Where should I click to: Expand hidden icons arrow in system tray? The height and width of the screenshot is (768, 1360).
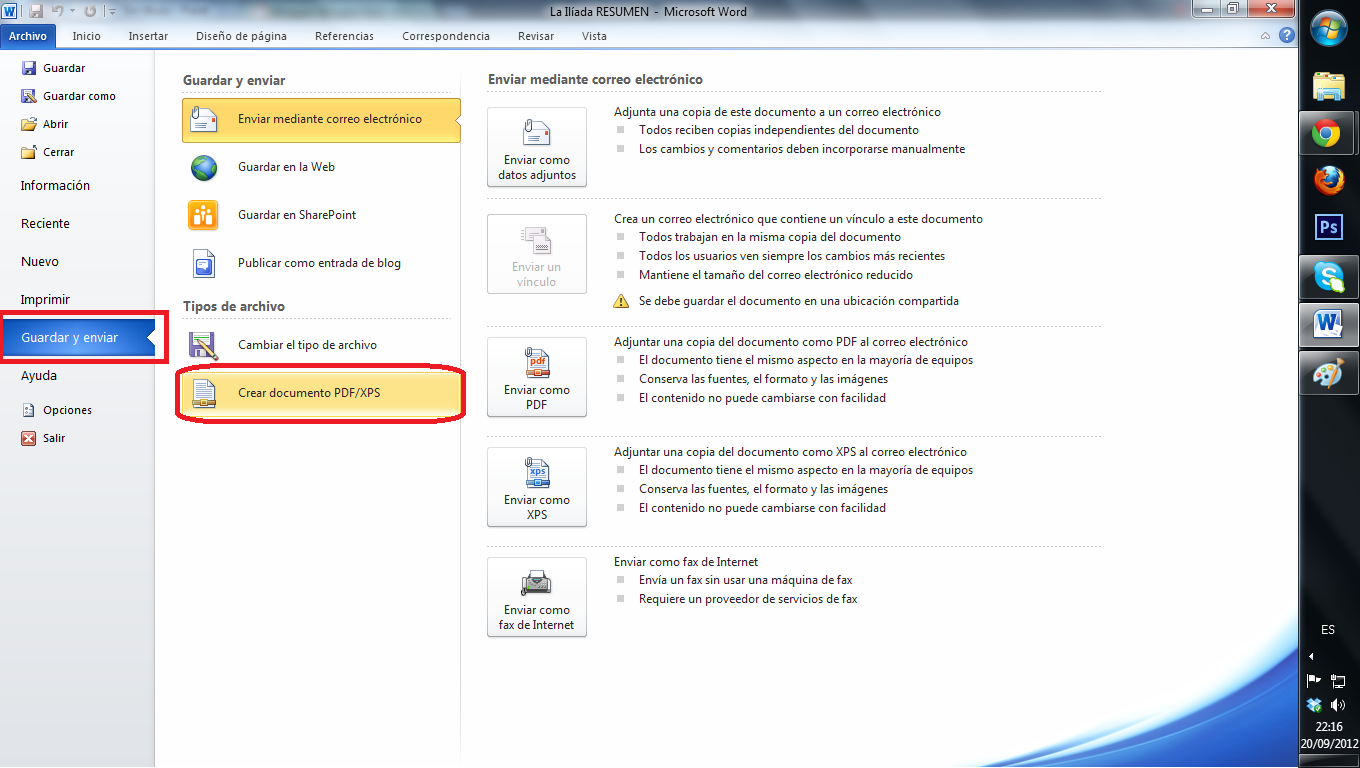click(x=1310, y=656)
